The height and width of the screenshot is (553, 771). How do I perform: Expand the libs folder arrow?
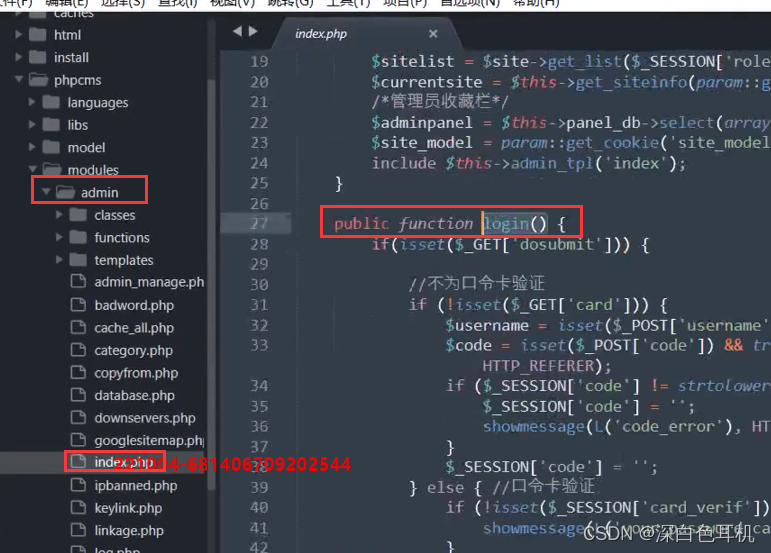coord(32,125)
